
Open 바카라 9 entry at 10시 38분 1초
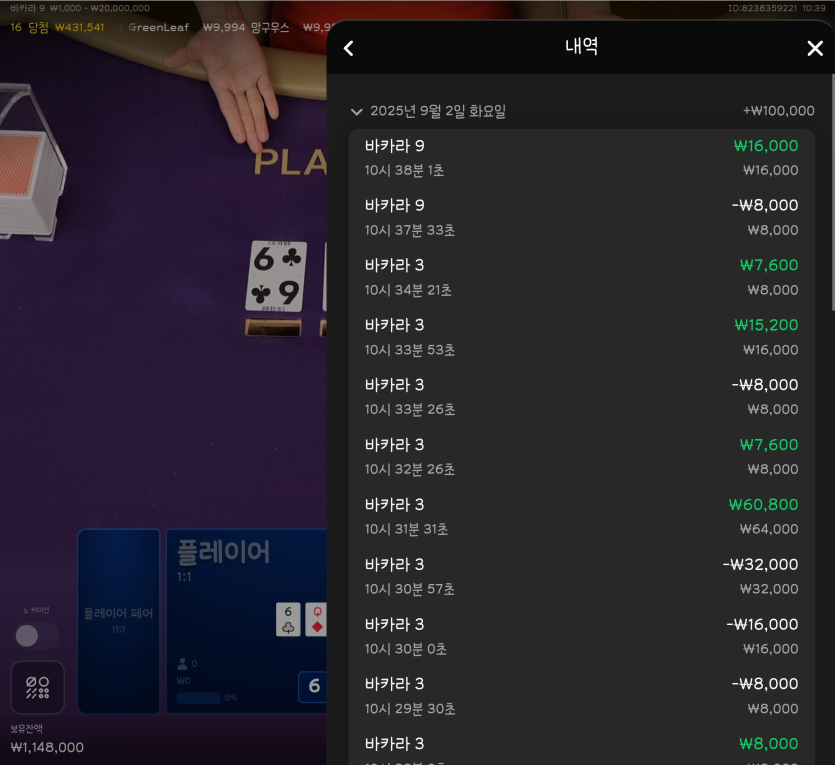[x=582, y=158]
